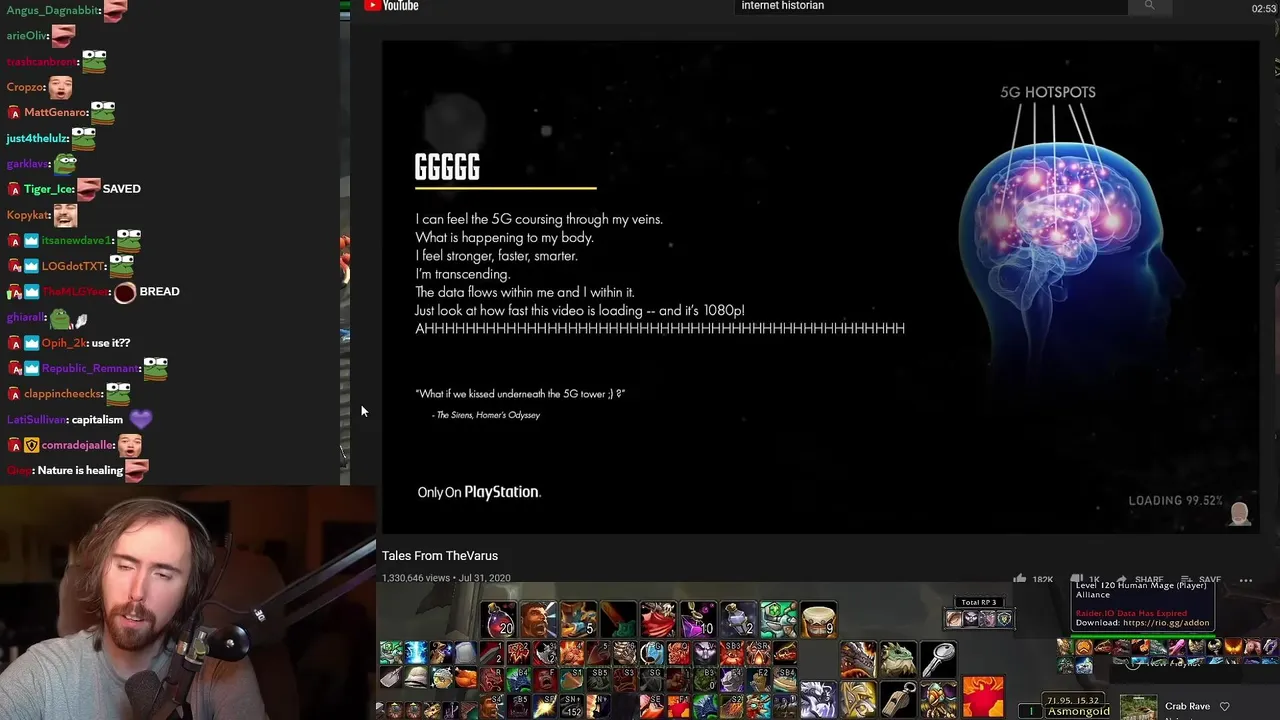Click chat username just4thelulz

click(37, 138)
